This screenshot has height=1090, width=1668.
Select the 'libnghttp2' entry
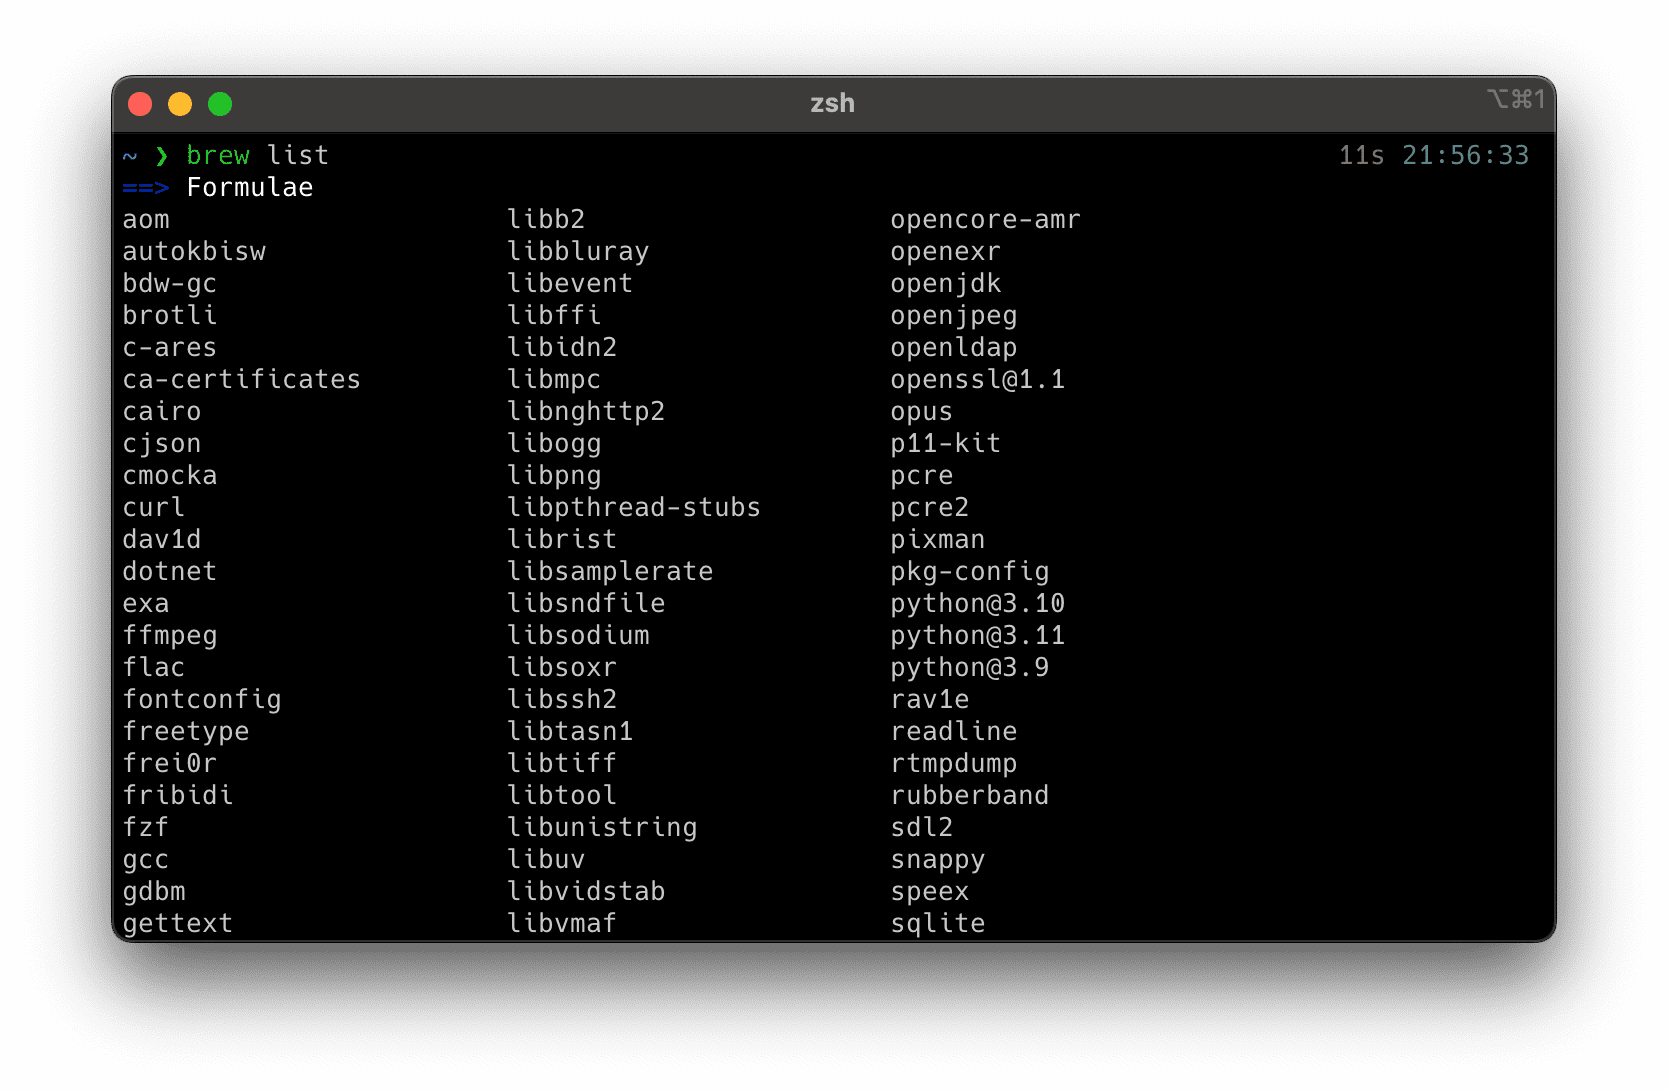coord(586,412)
